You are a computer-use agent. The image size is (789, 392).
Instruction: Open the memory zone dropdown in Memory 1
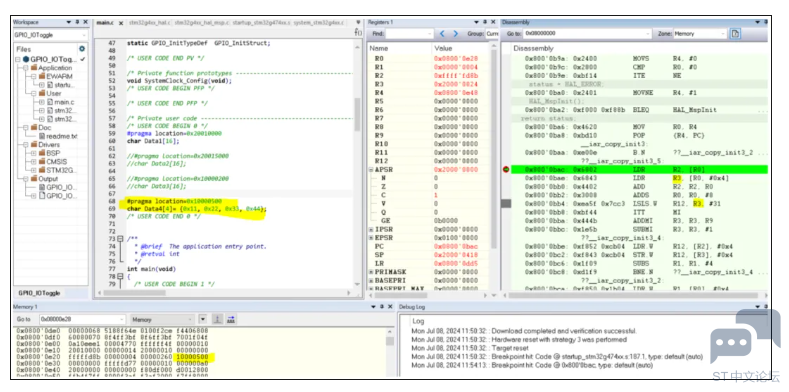162,319
